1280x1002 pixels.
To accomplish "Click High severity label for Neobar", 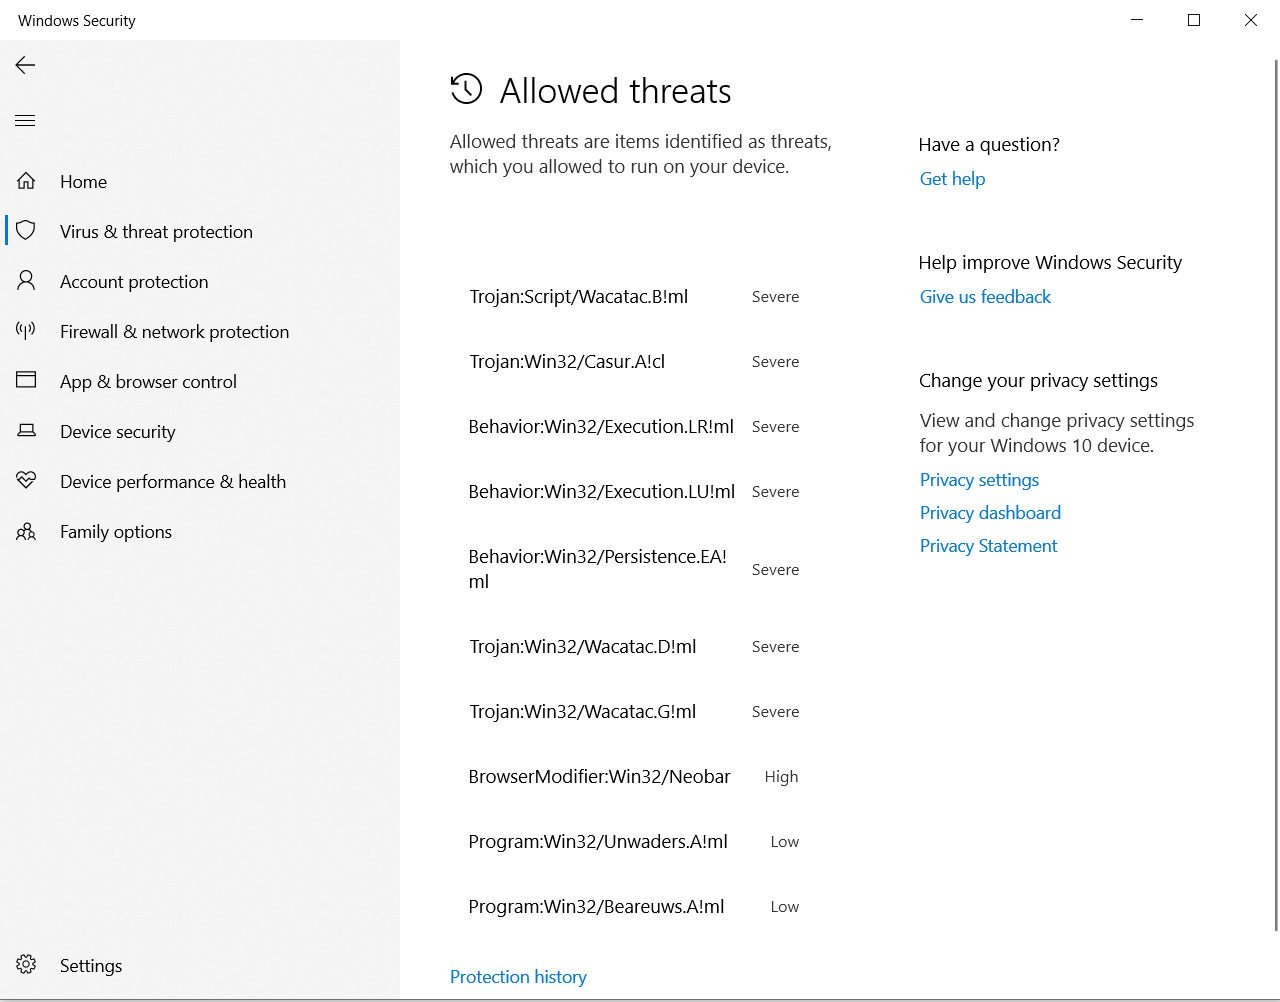I will pyautogui.click(x=781, y=777).
